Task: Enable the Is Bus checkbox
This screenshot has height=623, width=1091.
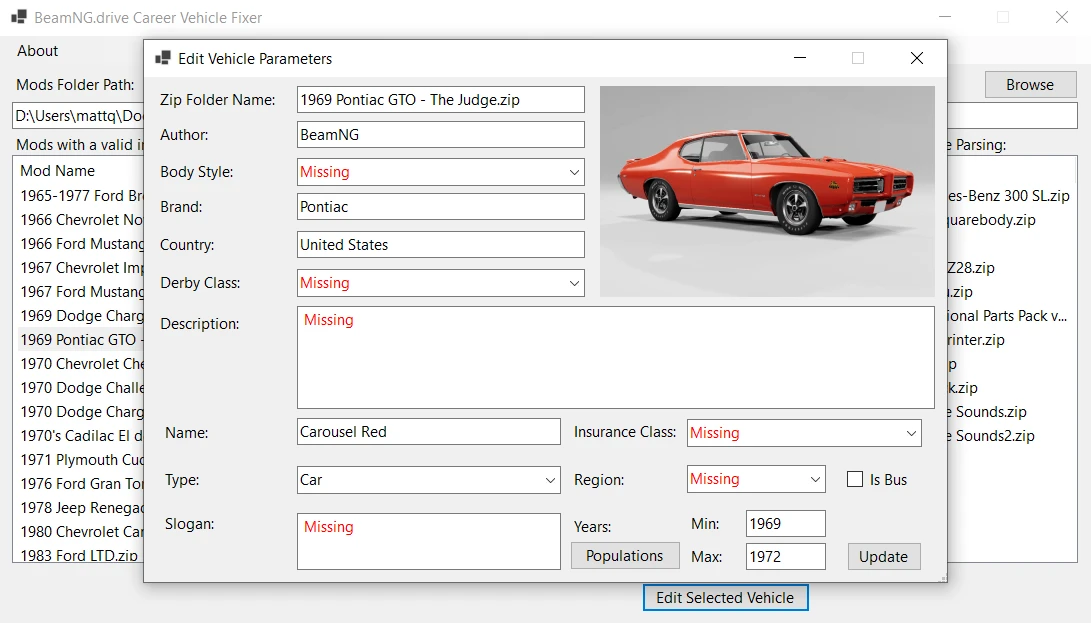Action: [x=855, y=480]
